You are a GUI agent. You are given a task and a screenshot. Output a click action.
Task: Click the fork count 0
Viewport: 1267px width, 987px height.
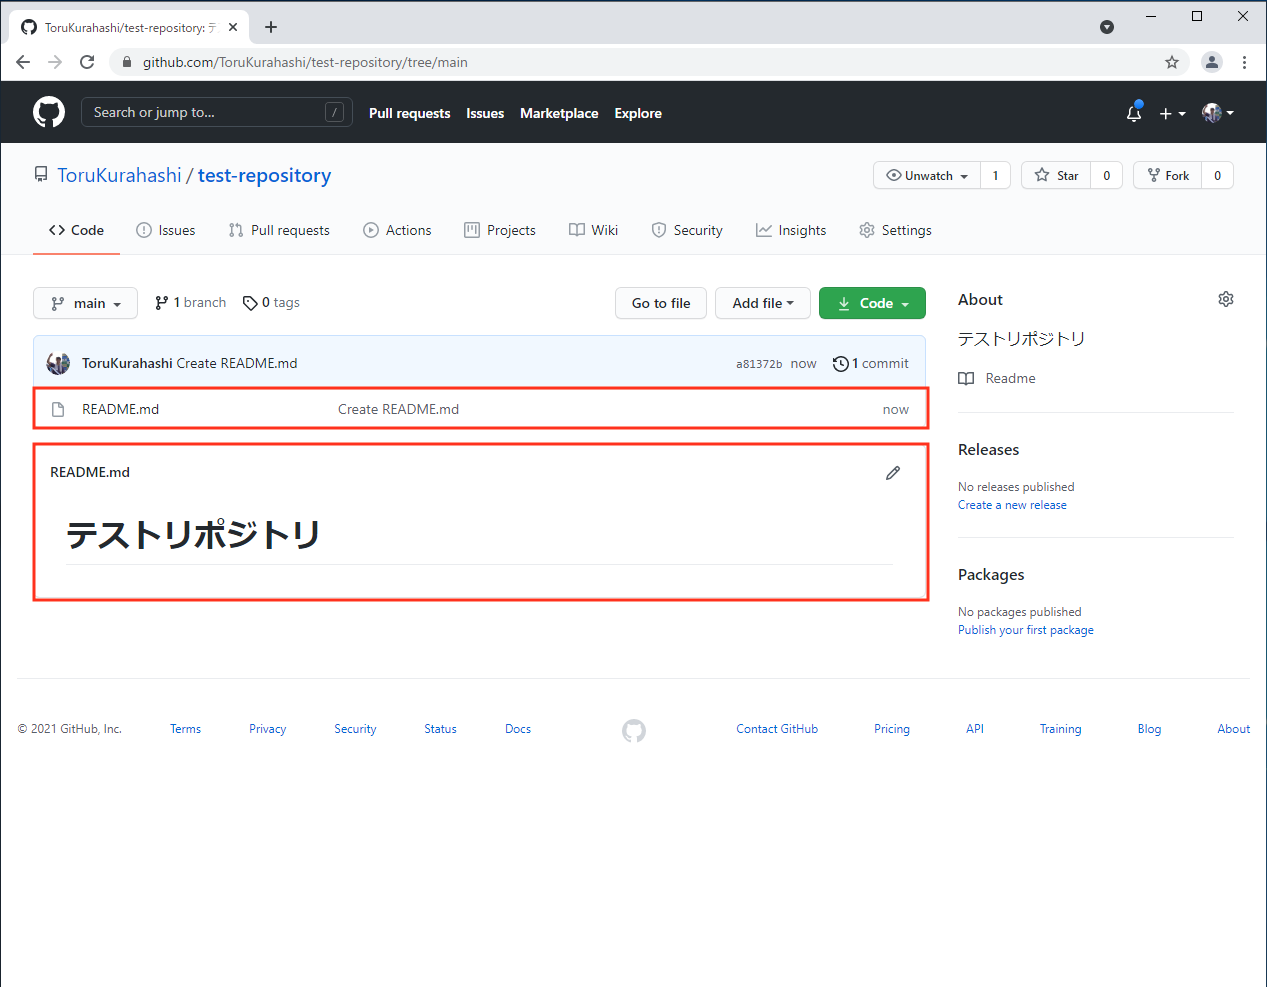click(1217, 175)
